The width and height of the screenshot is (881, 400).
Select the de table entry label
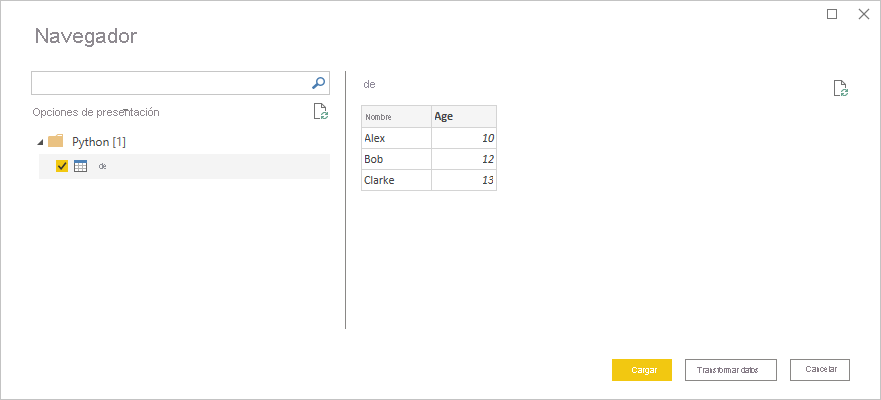pos(102,166)
